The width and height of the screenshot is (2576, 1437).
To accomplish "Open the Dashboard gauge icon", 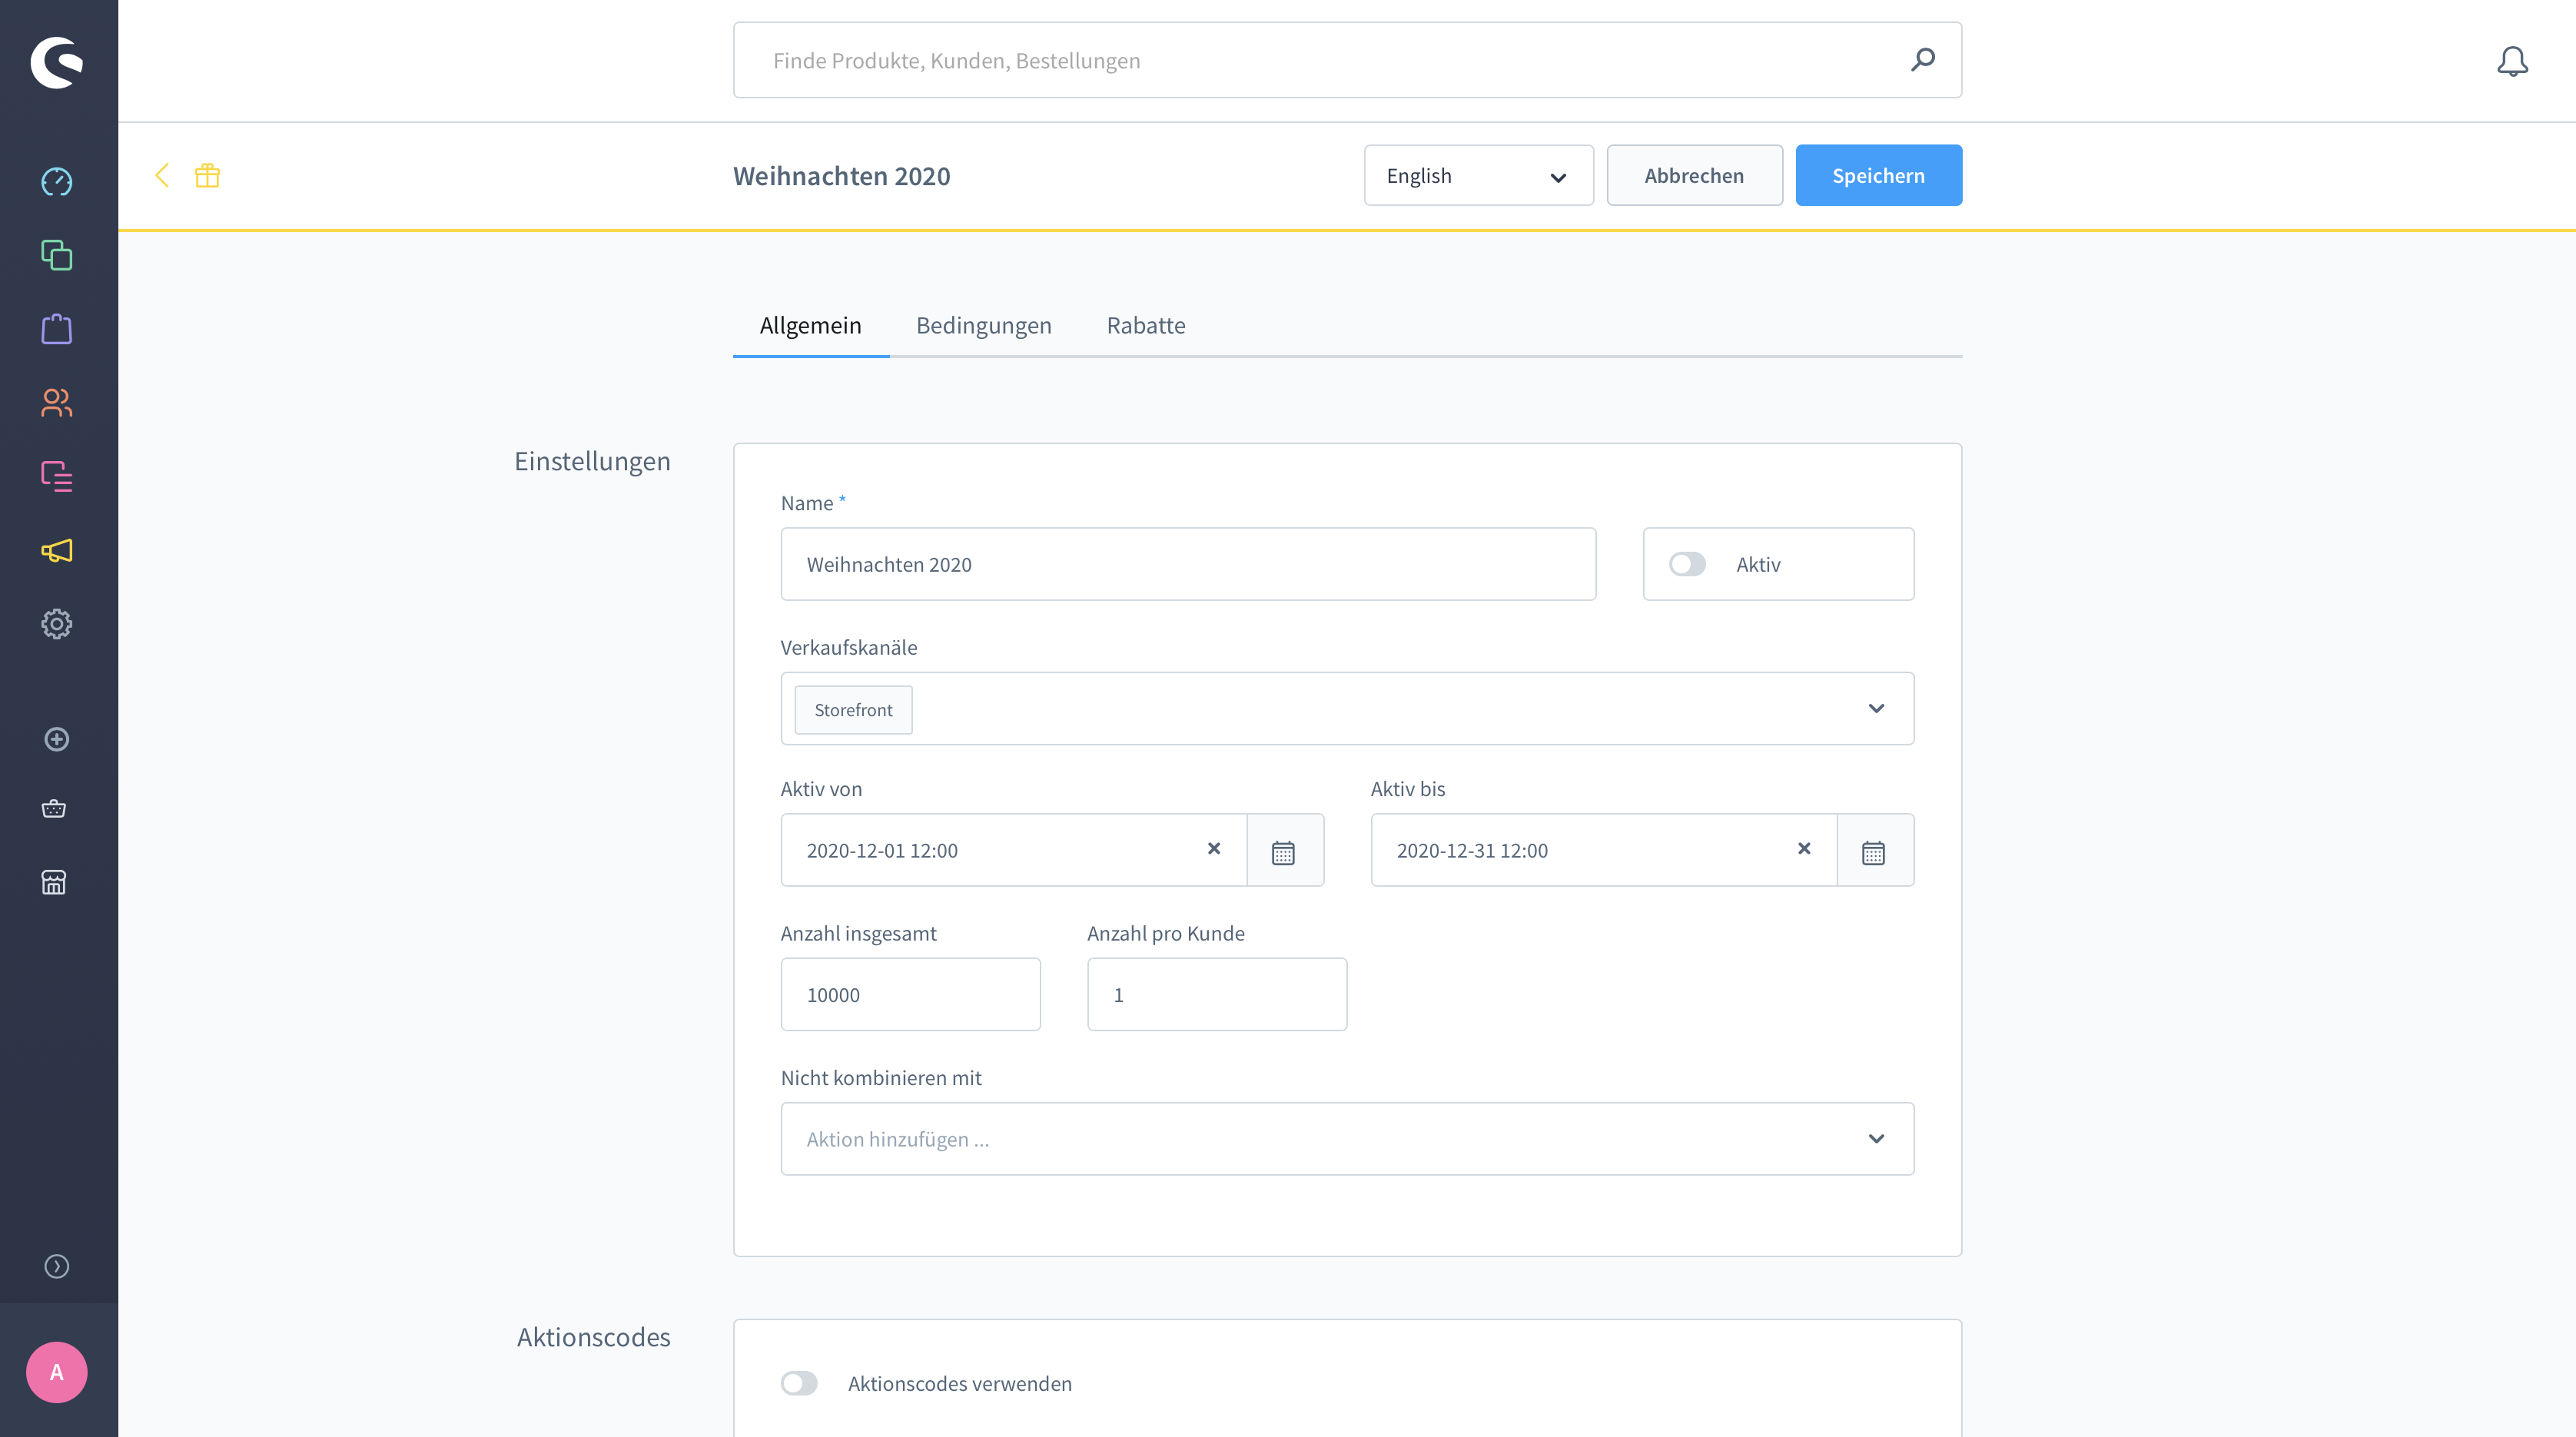I will pyautogui.click(x=57, y=182).
